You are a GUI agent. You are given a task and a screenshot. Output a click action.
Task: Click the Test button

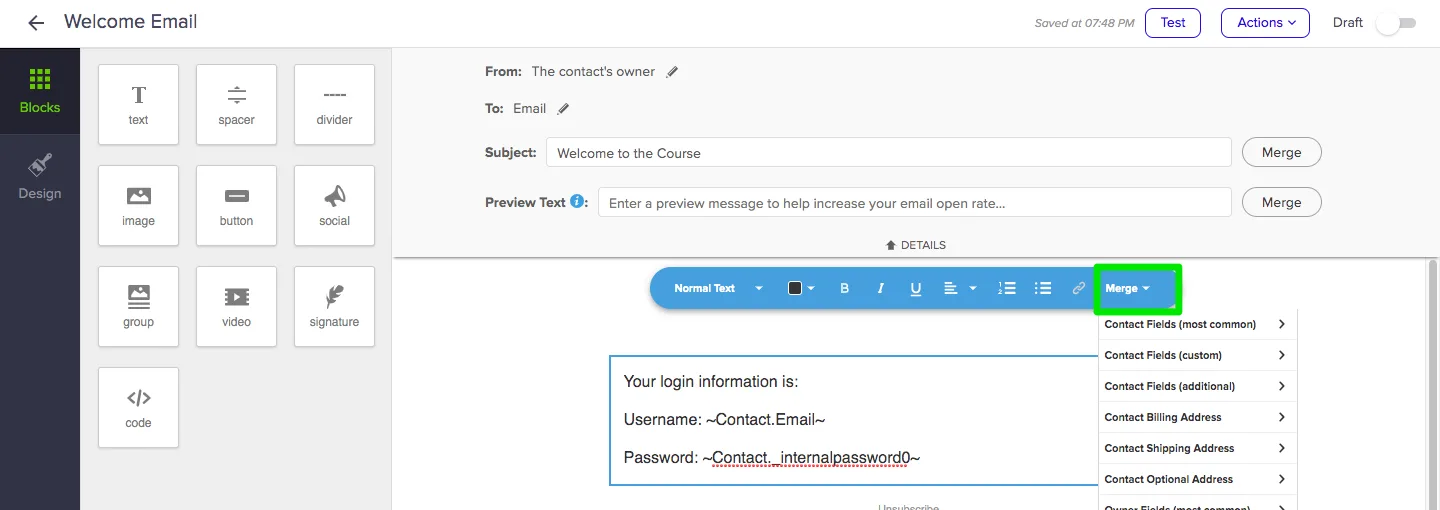click(x=1173, y=23)
